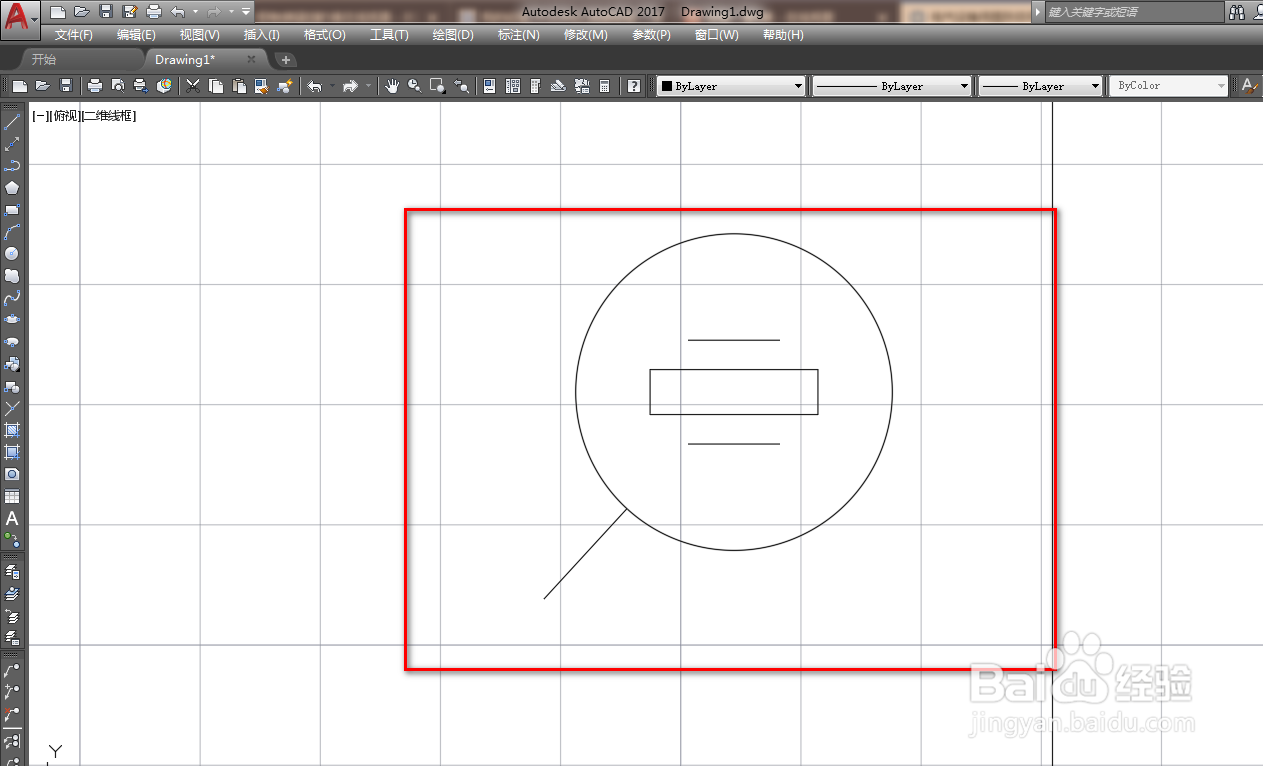Select the Line drawing tool

click(12, 122)
